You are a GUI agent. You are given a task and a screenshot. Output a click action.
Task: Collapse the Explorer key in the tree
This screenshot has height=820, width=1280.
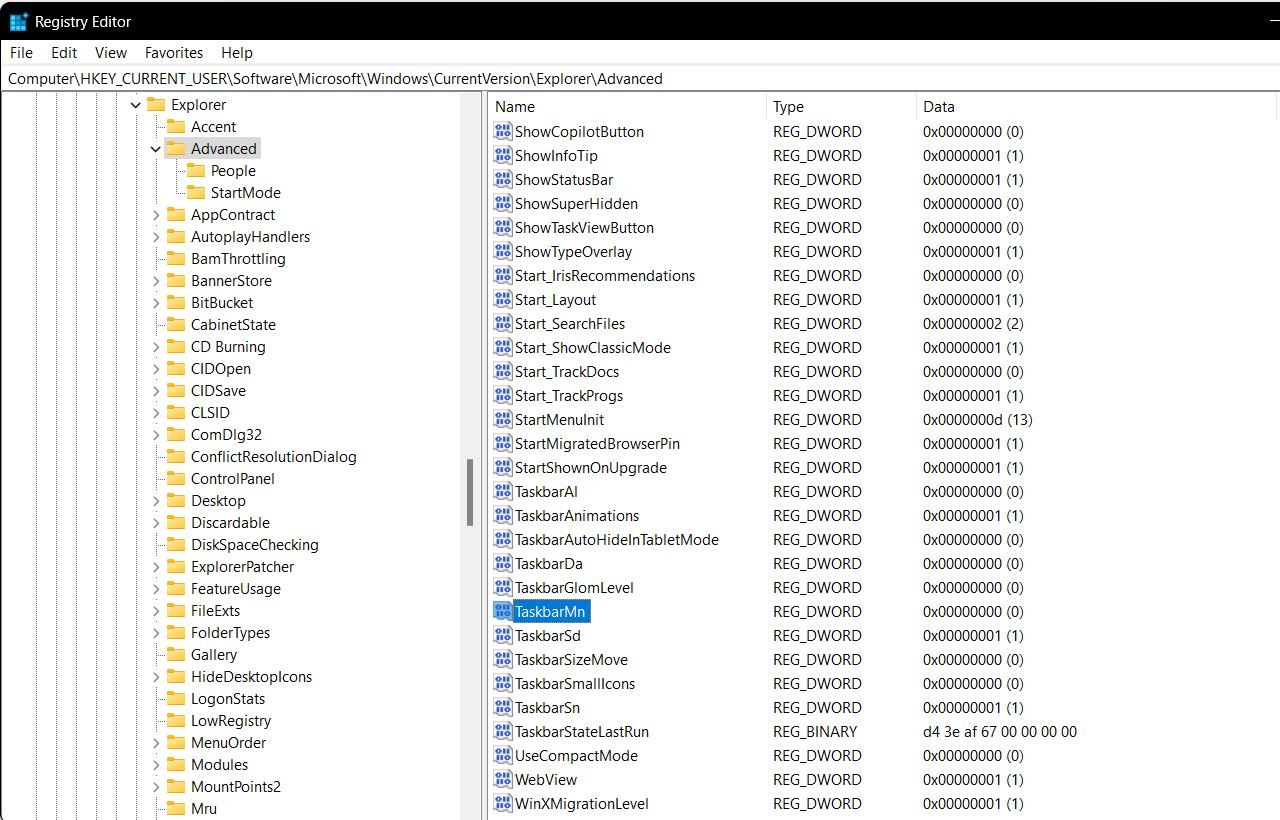coord(136,104)
